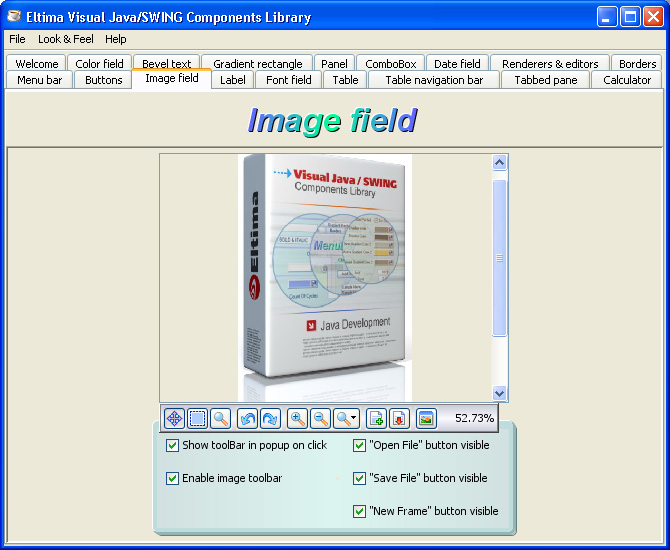
Task: Uncheck Show toolBar in popup on click
Action: (172, 445)
